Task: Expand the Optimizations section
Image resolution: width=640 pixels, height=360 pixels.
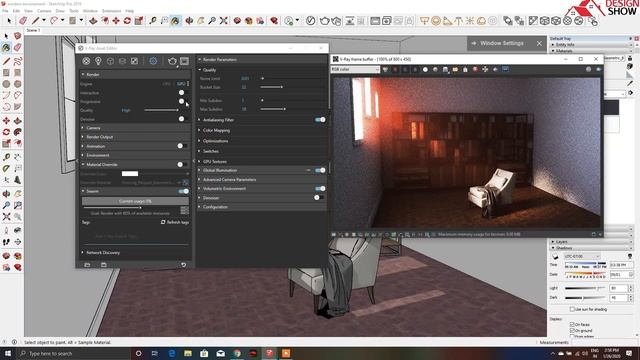Action: [262, 141]
